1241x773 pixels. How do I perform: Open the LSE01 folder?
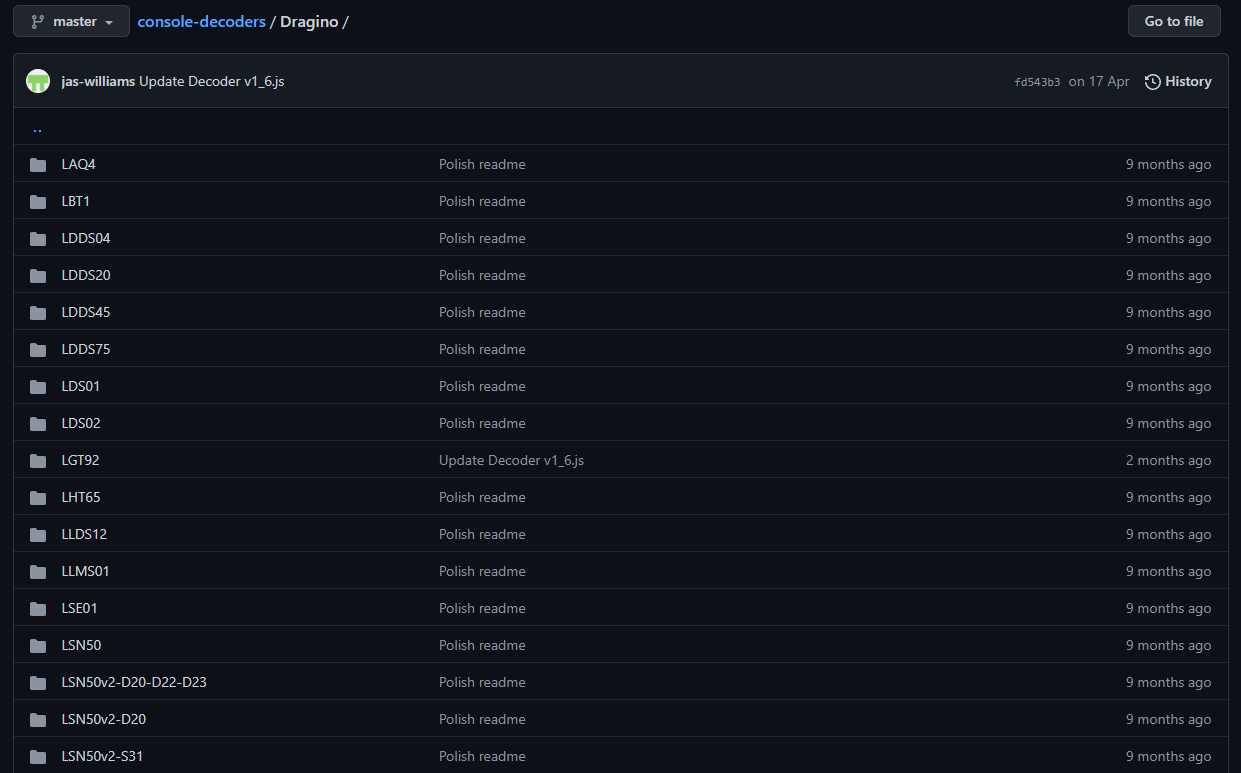tap(79, 608)
